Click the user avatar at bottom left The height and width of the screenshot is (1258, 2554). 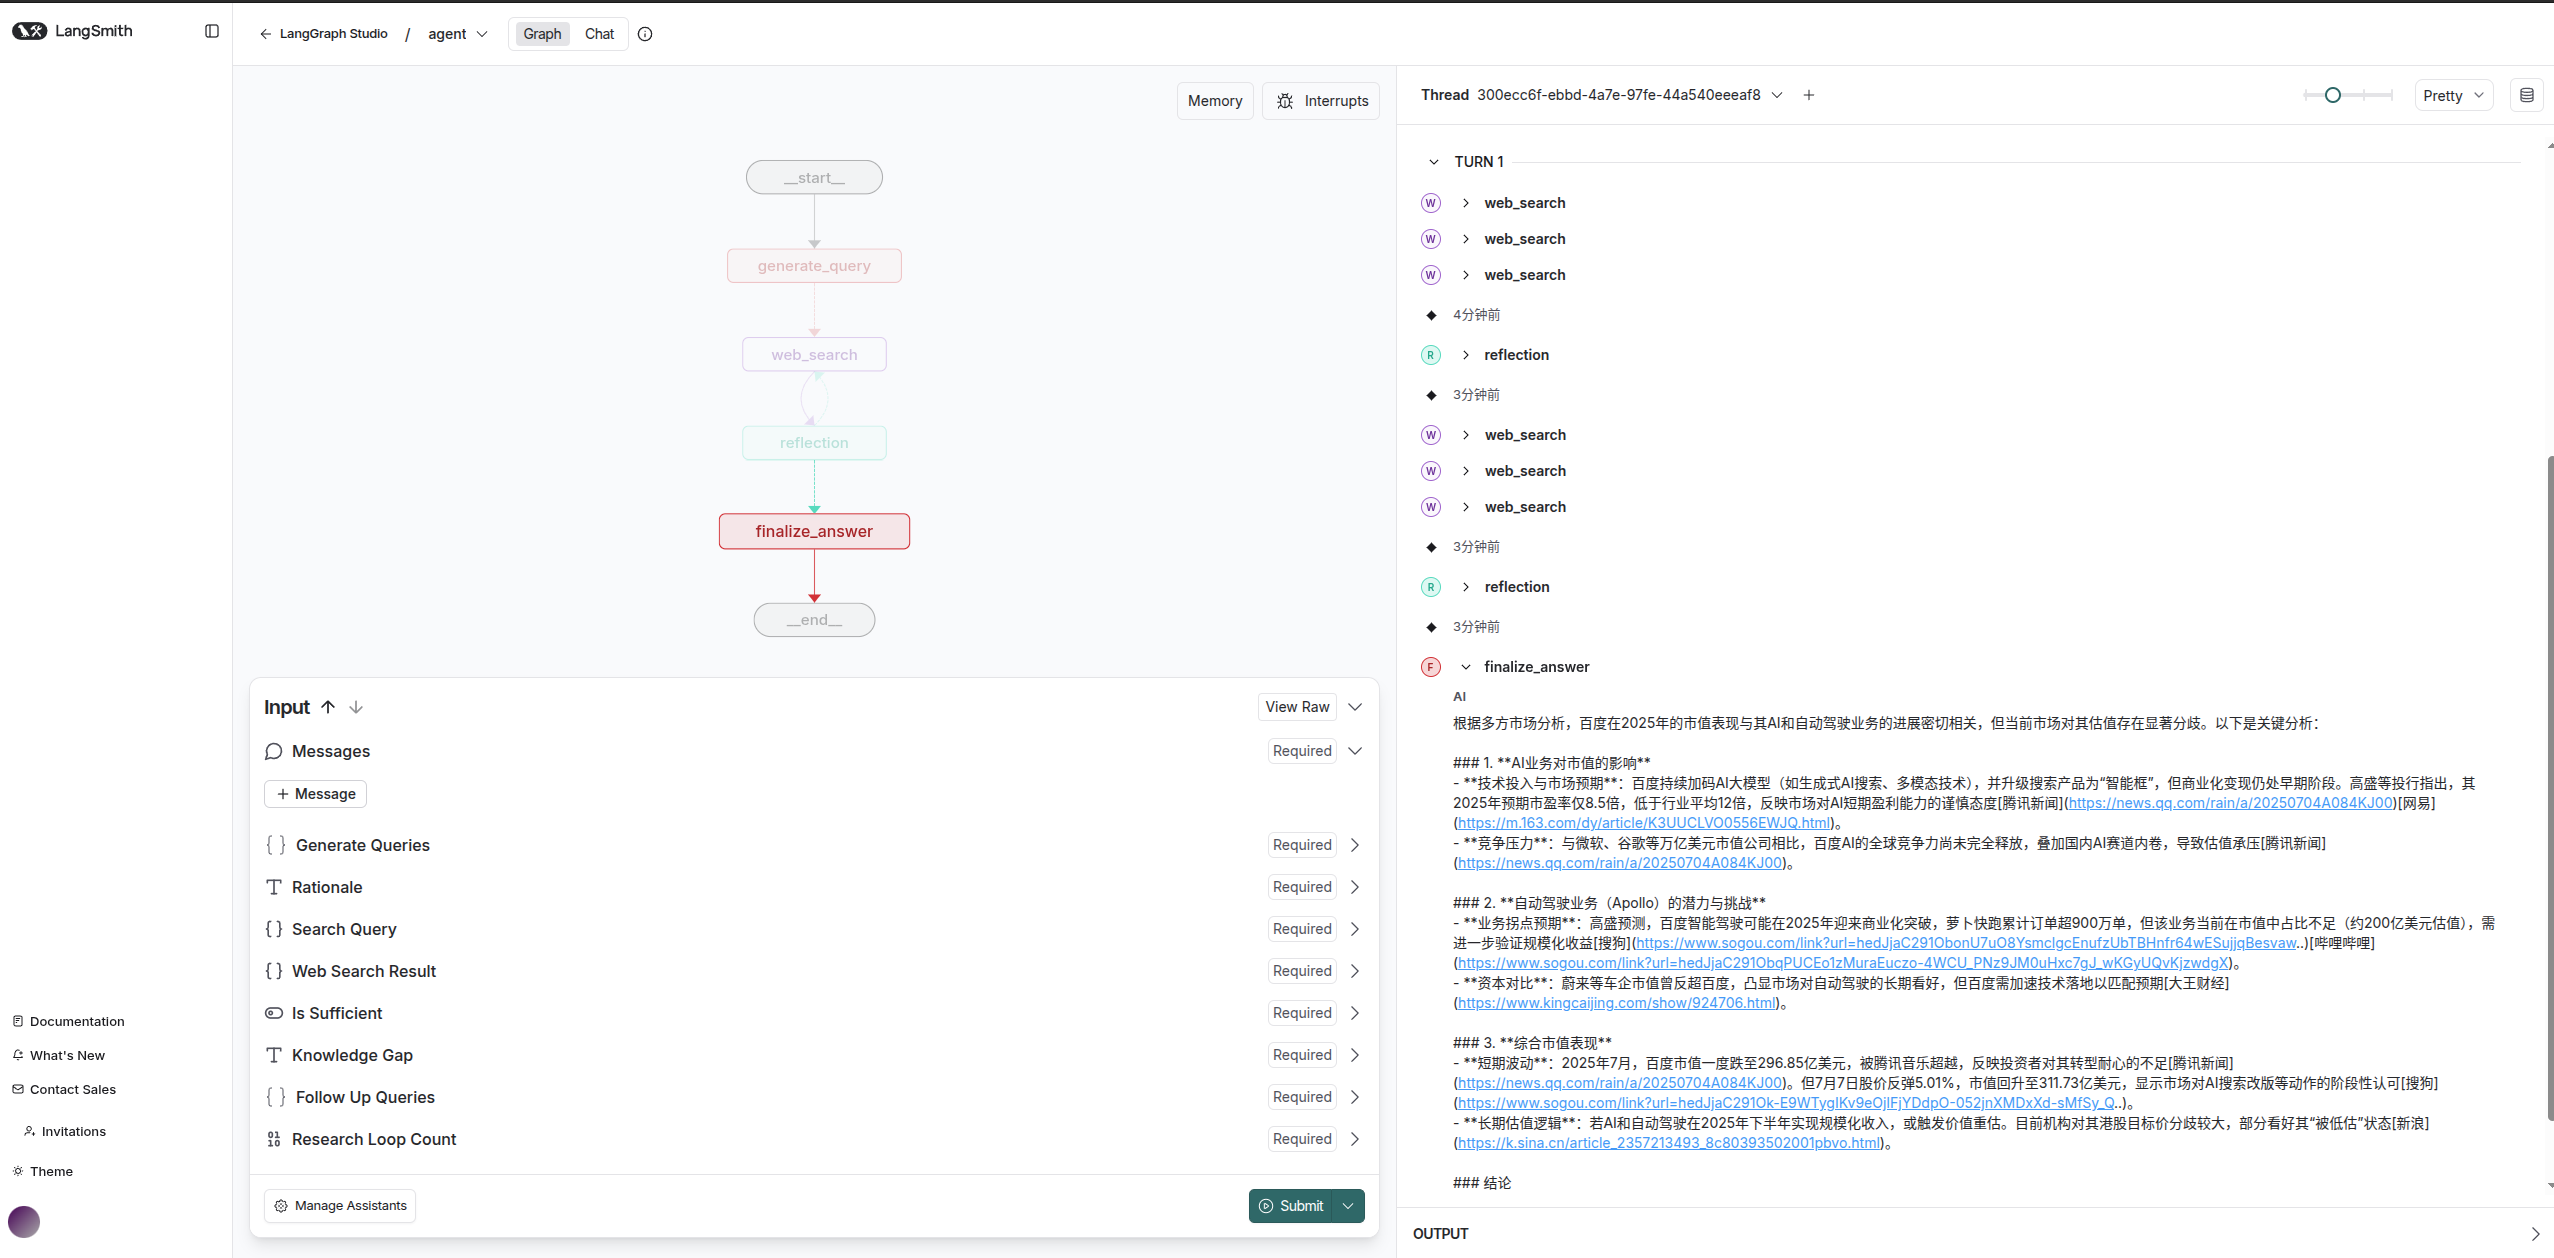[x=24, y=1221]
